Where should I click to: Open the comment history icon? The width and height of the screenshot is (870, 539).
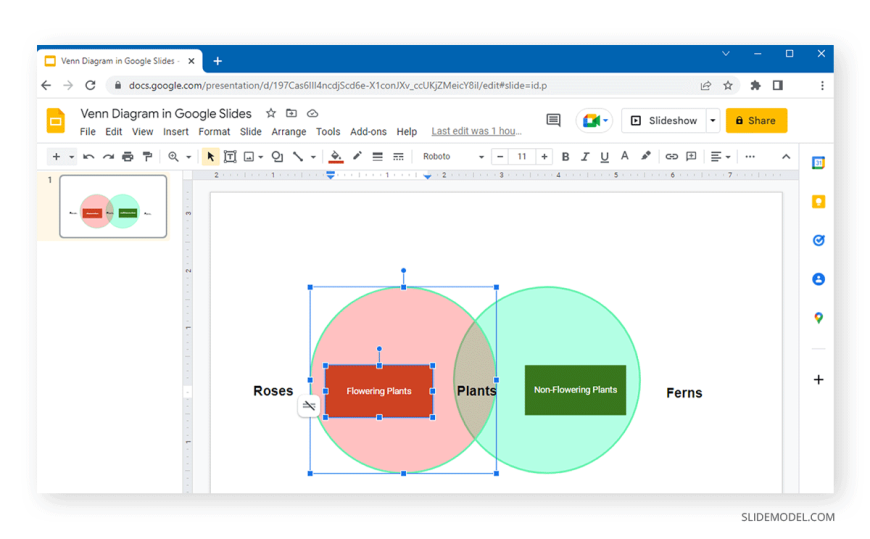pyautogui.click(x=553, y=120)
